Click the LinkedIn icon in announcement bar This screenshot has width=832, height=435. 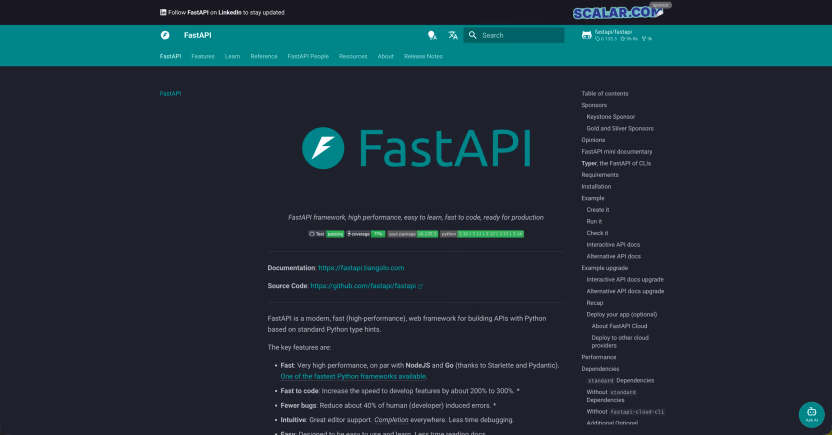tap(163, 12)
